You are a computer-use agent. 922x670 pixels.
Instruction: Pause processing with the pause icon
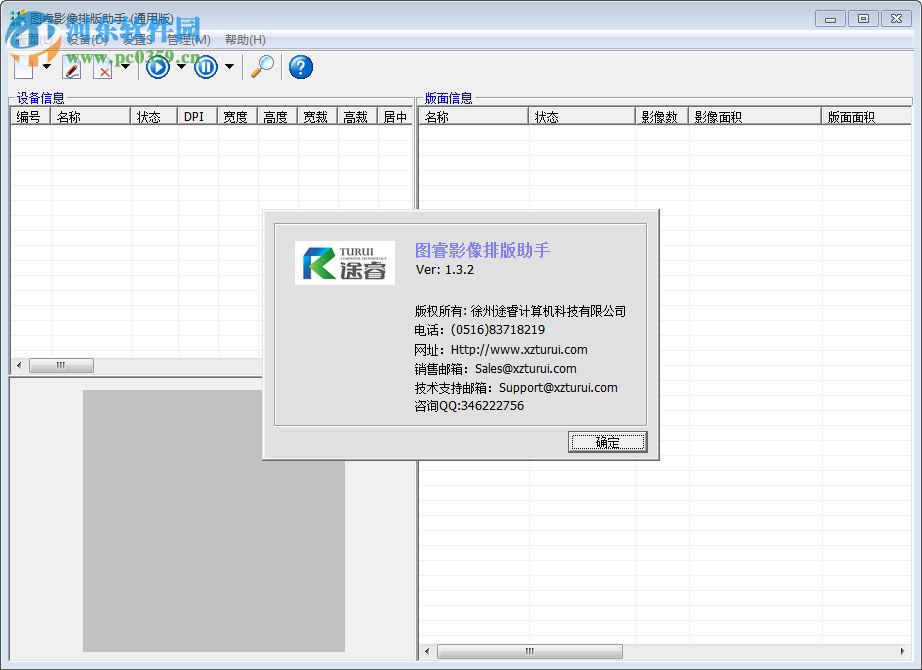pyautogui.click(x=208, y=67)
